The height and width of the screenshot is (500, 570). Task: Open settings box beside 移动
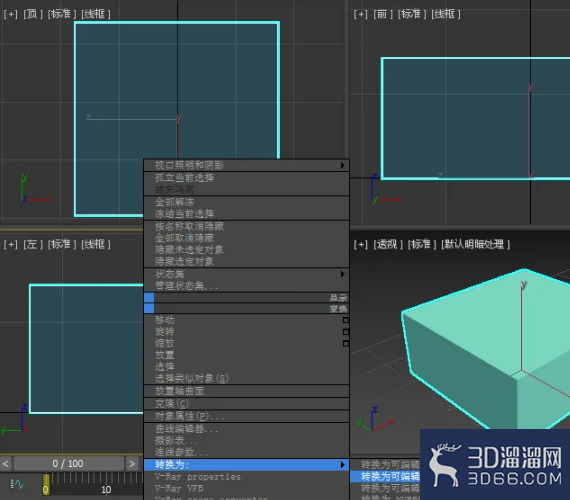click(345, 320)
